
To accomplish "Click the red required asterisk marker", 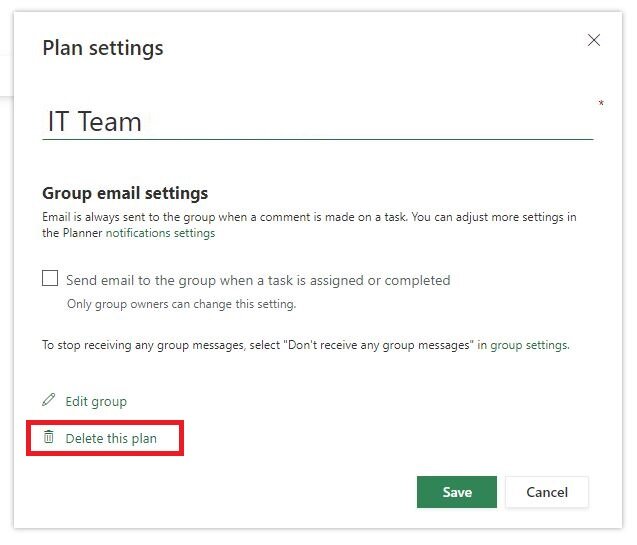I will click(x=601, y=103).
